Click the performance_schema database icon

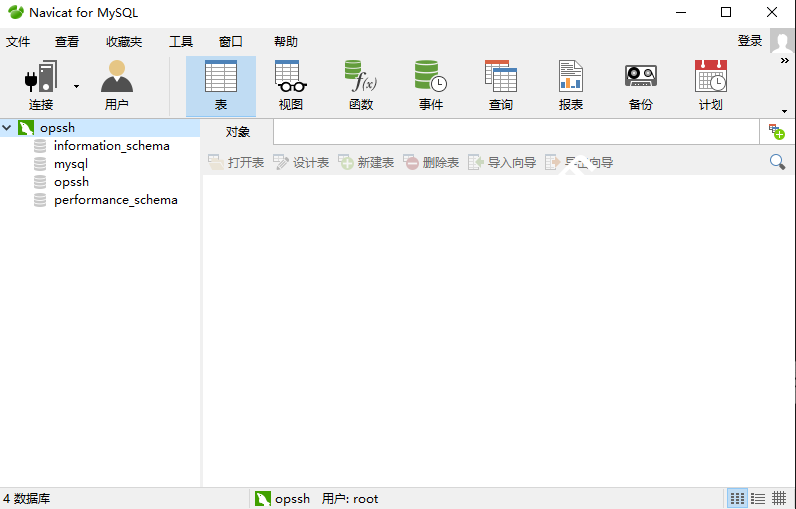pyautogui.click(x=40, y=200)
